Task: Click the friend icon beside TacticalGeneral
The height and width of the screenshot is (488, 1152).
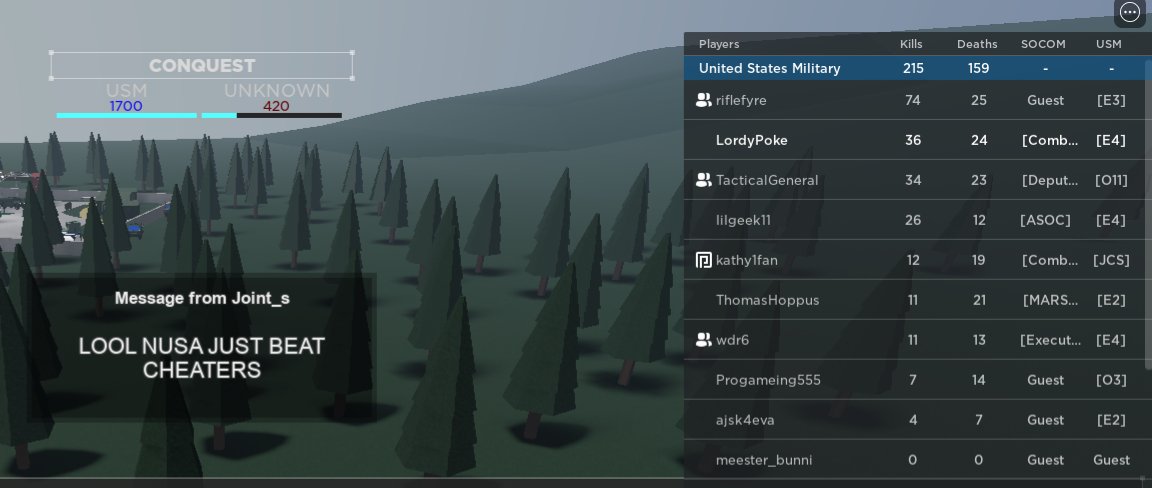Action: coord(703,180)
